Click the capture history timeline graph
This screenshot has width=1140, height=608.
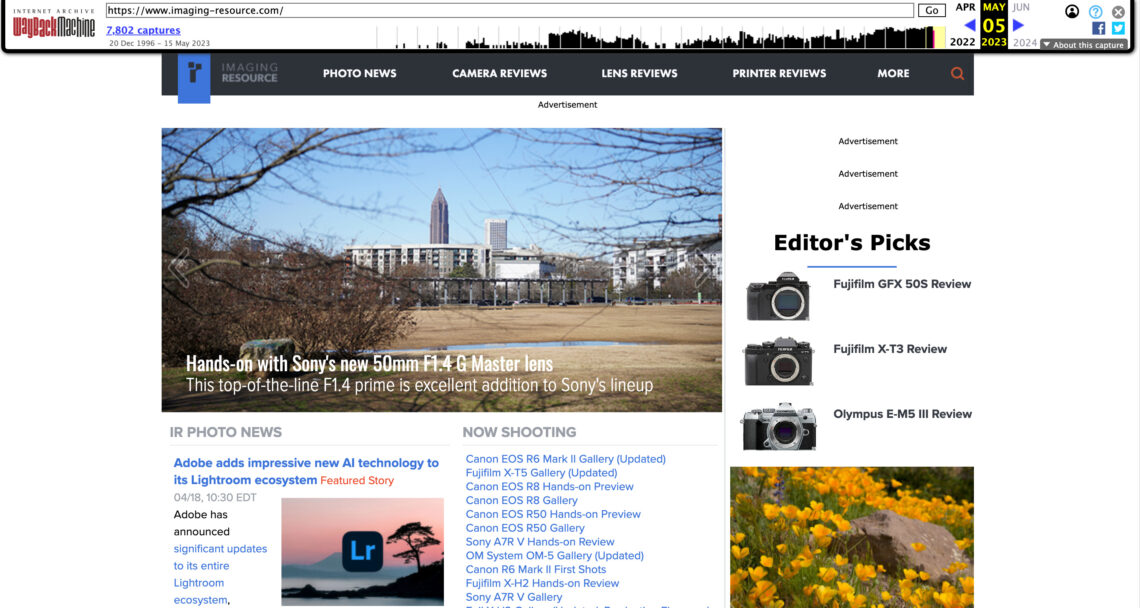[x=662, y=37]
